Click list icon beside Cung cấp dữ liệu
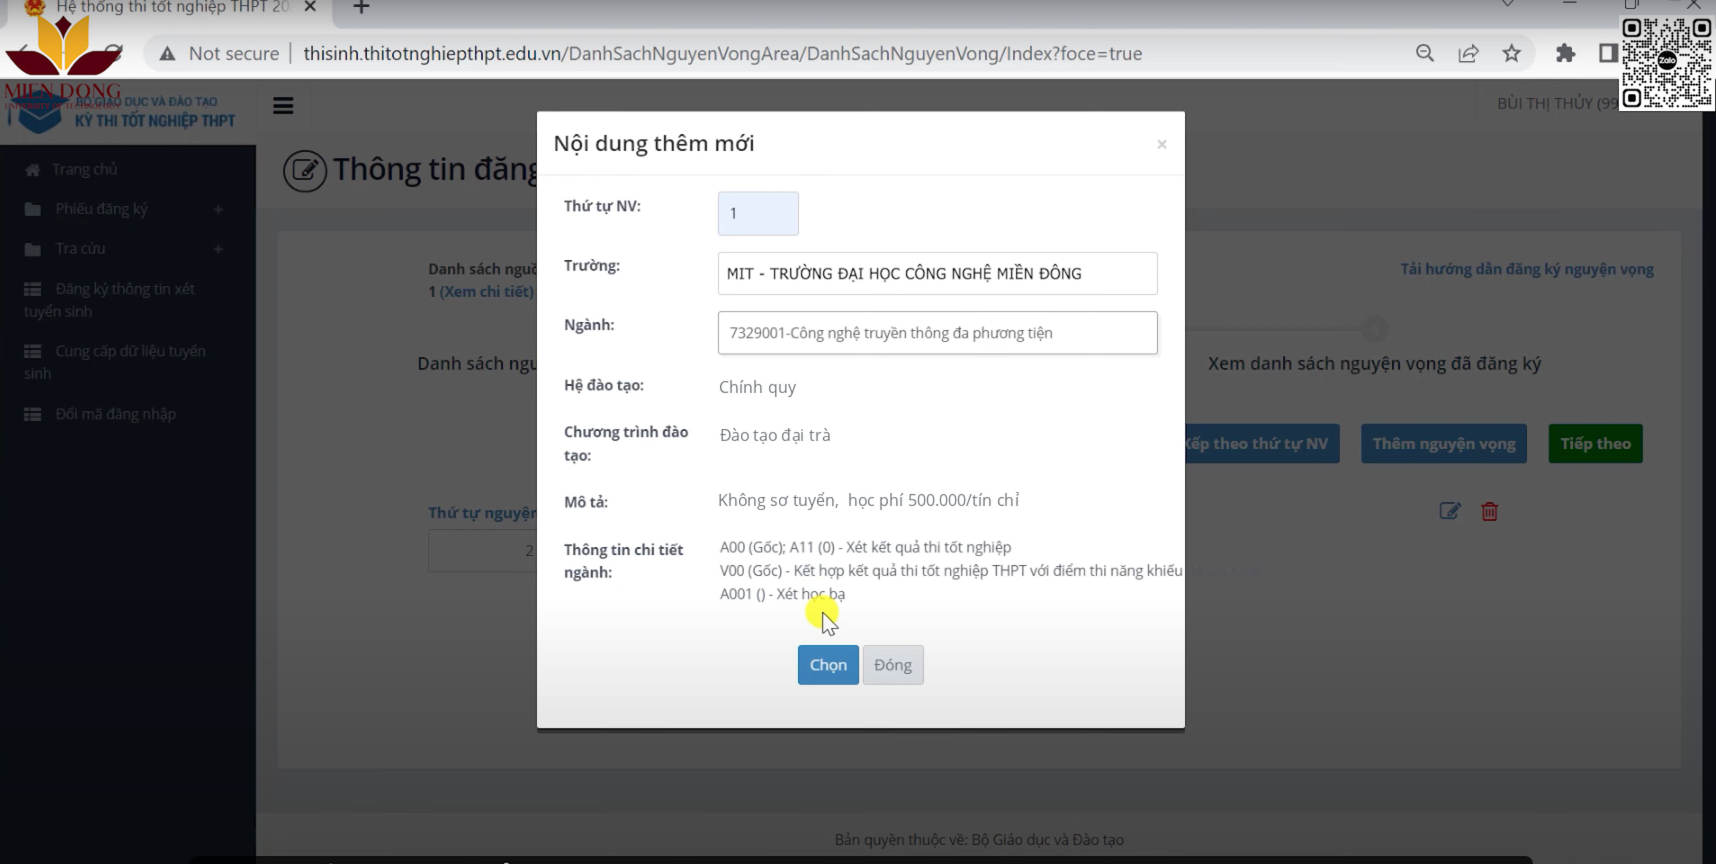The width and height of the screenshot is (1716, 864). 32,351
